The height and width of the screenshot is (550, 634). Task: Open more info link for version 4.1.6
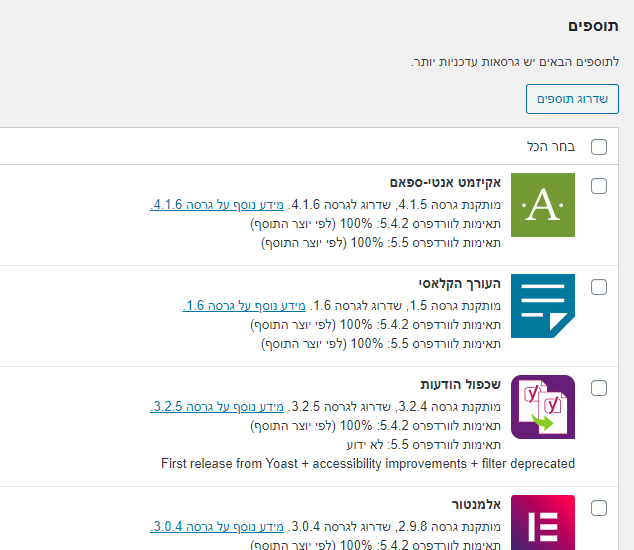[217, 205]
